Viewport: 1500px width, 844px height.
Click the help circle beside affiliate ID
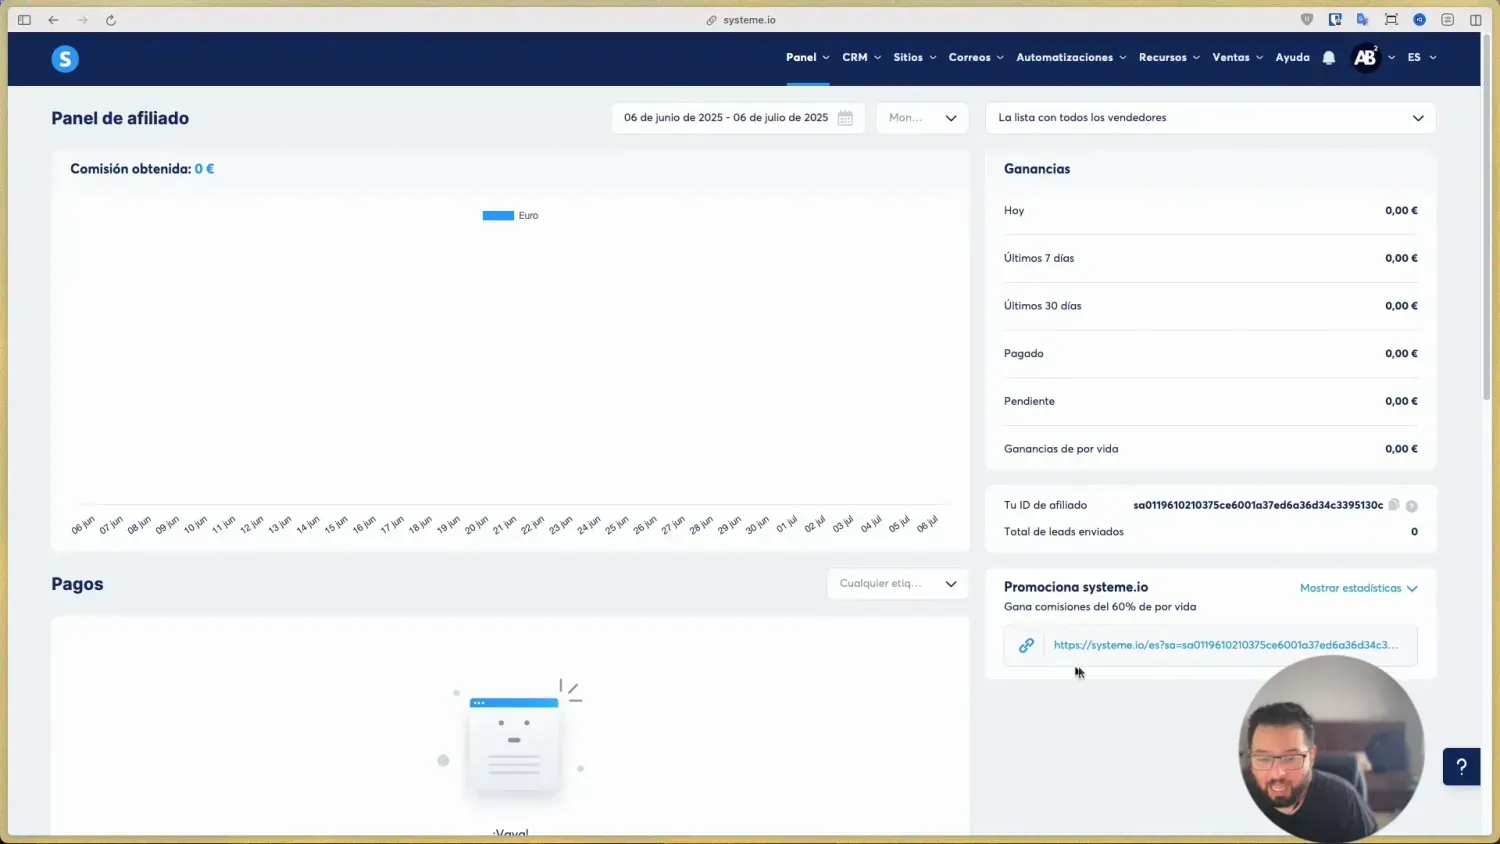pos(1412,506)
